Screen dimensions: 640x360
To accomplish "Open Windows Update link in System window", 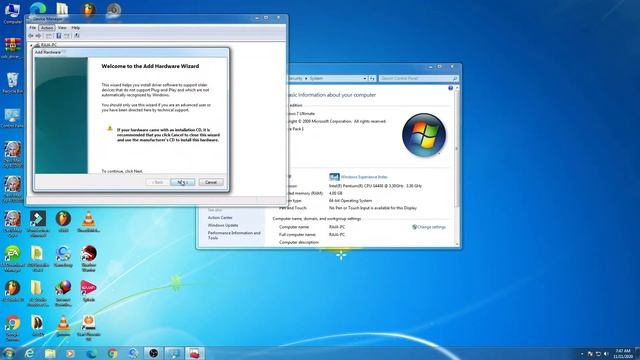I will [x=223, y=225].
